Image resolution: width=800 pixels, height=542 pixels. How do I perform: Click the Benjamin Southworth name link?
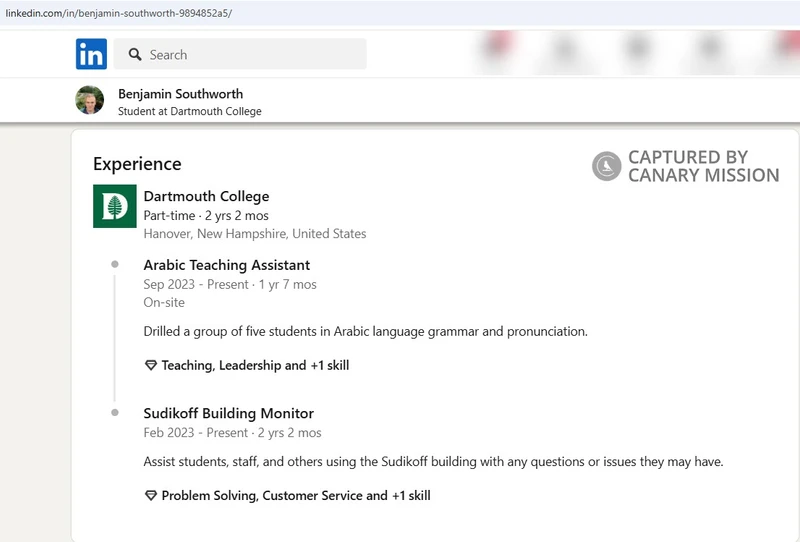point(181,94)
